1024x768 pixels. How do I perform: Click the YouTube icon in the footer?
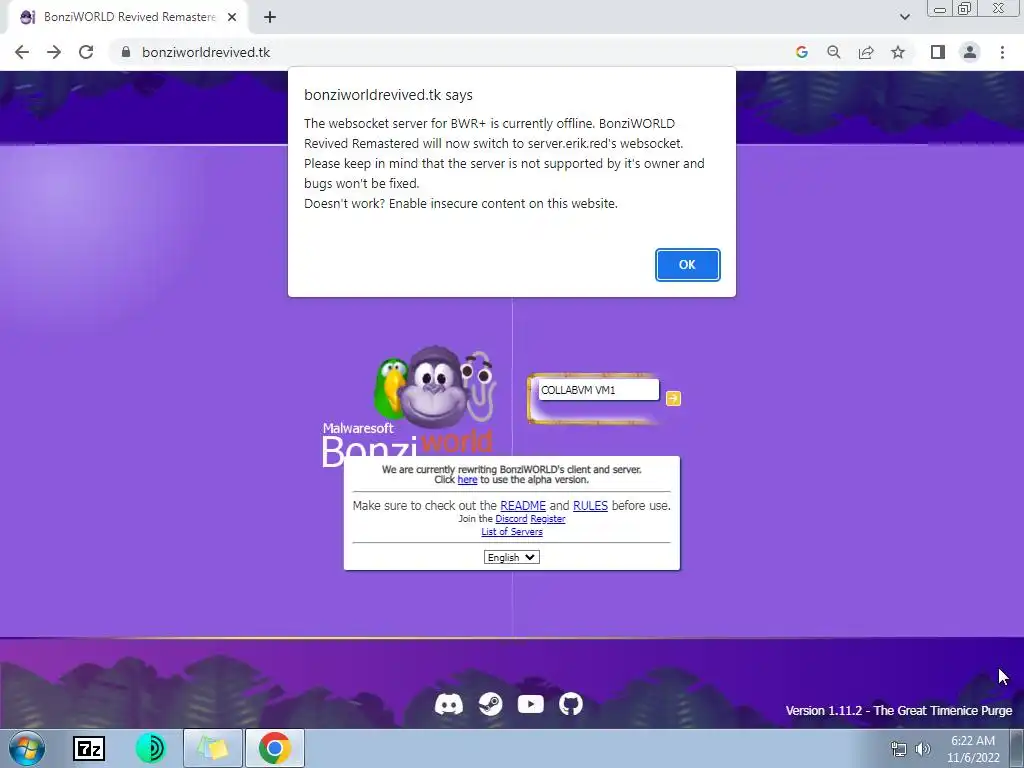(530, 704)
